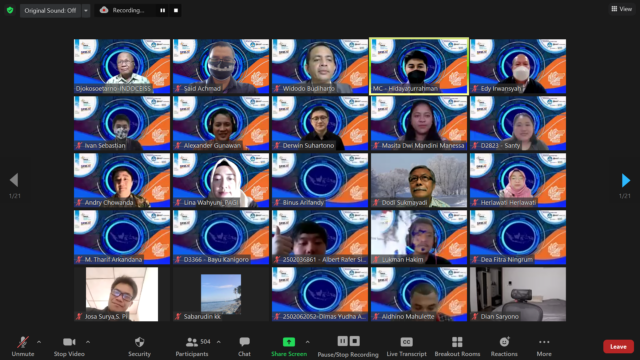Expand video options arrow beside Stop Video

point(88,342)
